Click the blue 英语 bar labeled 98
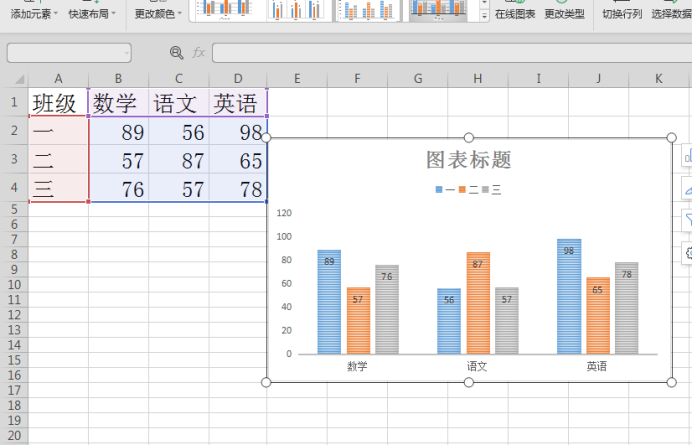This screenshot has height=445, width=692. (x=569, y=297)
